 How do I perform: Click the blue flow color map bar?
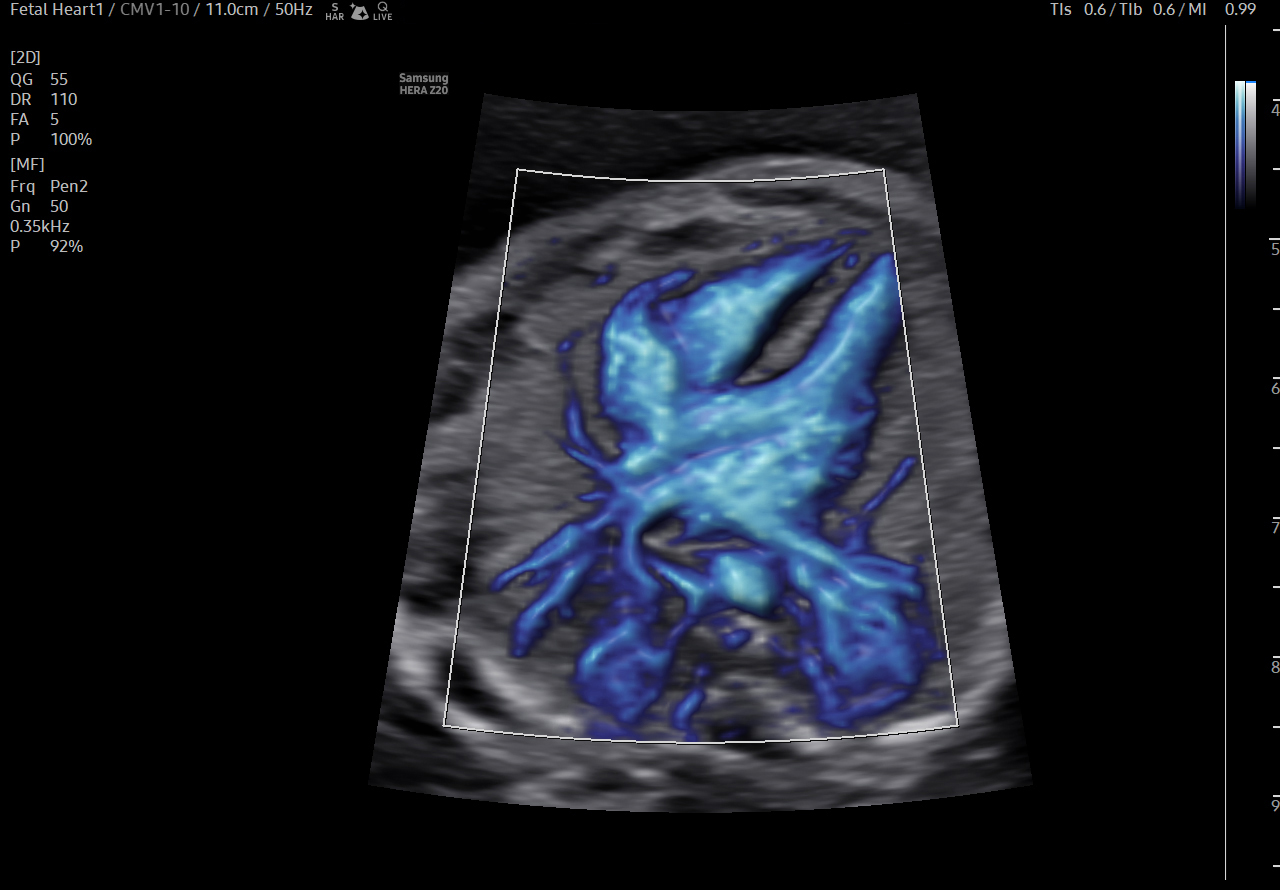pos(1240,144)
